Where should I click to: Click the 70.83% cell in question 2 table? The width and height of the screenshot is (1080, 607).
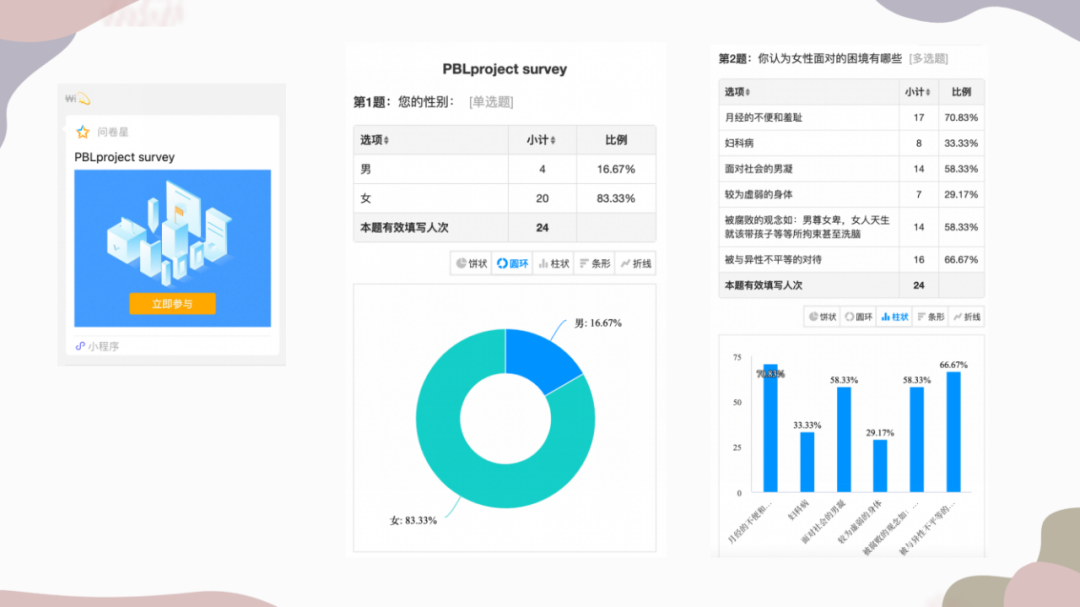coord(961,118)
